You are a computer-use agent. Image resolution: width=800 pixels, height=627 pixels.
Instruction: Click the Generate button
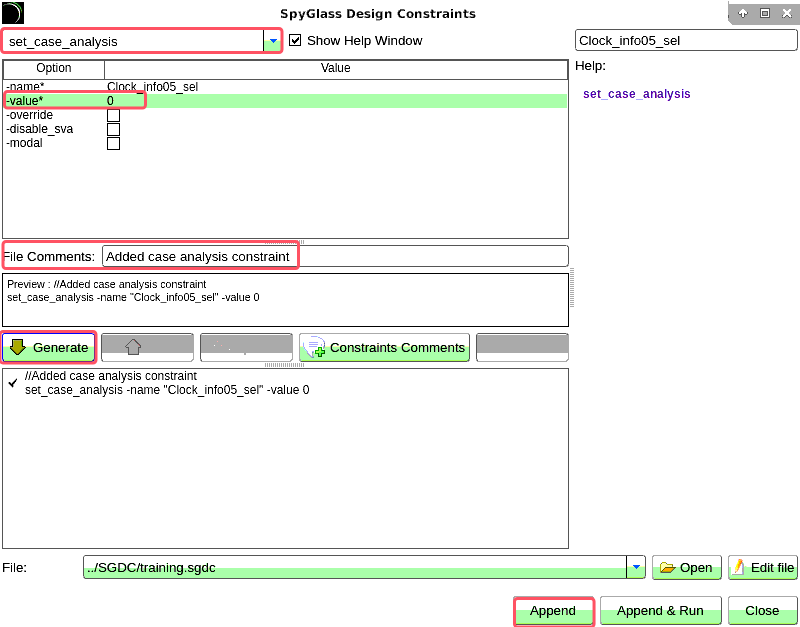point(49,347)
